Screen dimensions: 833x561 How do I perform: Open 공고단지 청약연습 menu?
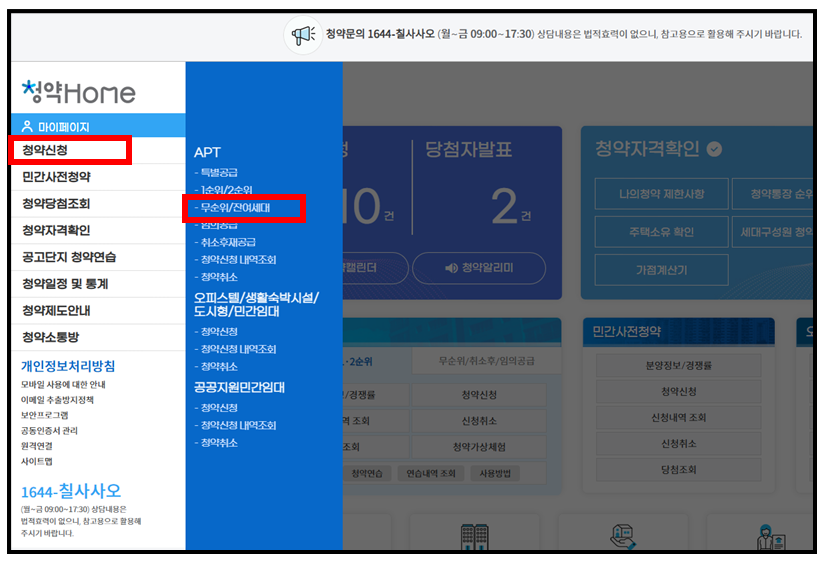click(98, 257)
